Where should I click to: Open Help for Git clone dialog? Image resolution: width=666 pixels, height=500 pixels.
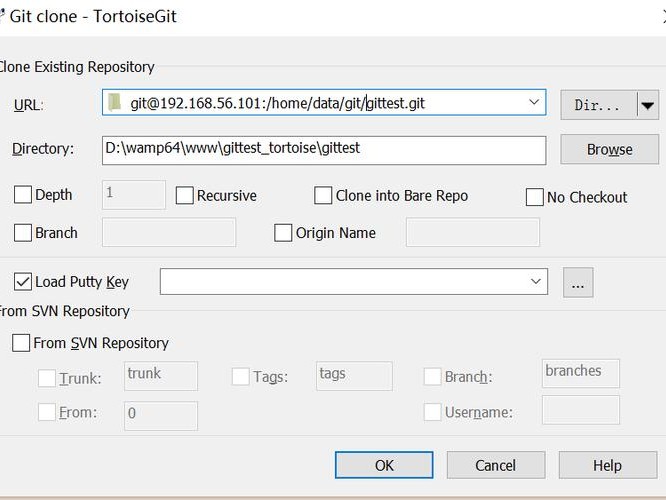(608, 465)
